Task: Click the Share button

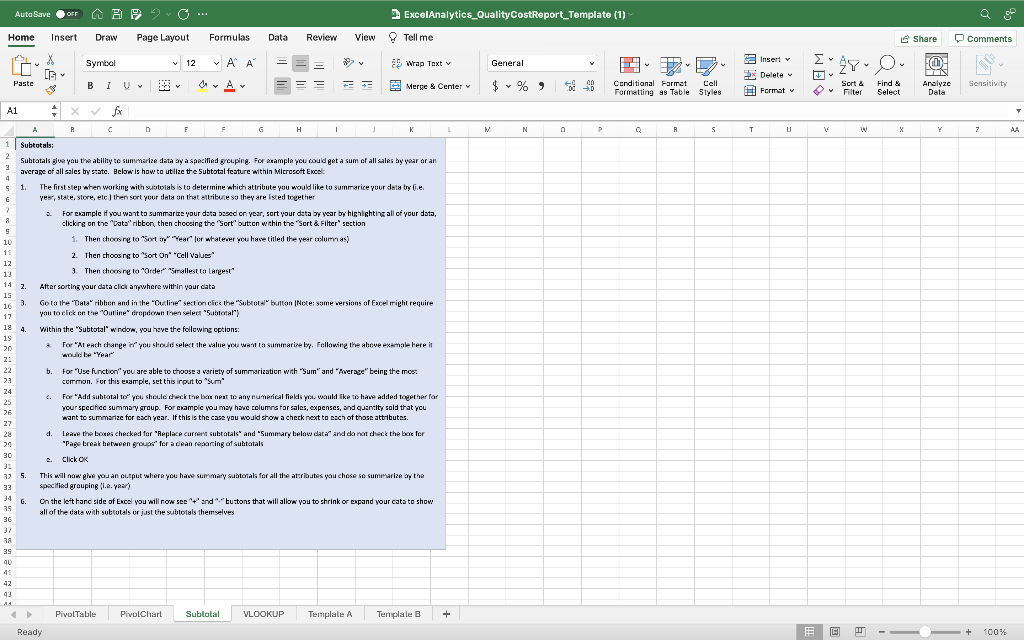Action: click(x=918, y=38)
